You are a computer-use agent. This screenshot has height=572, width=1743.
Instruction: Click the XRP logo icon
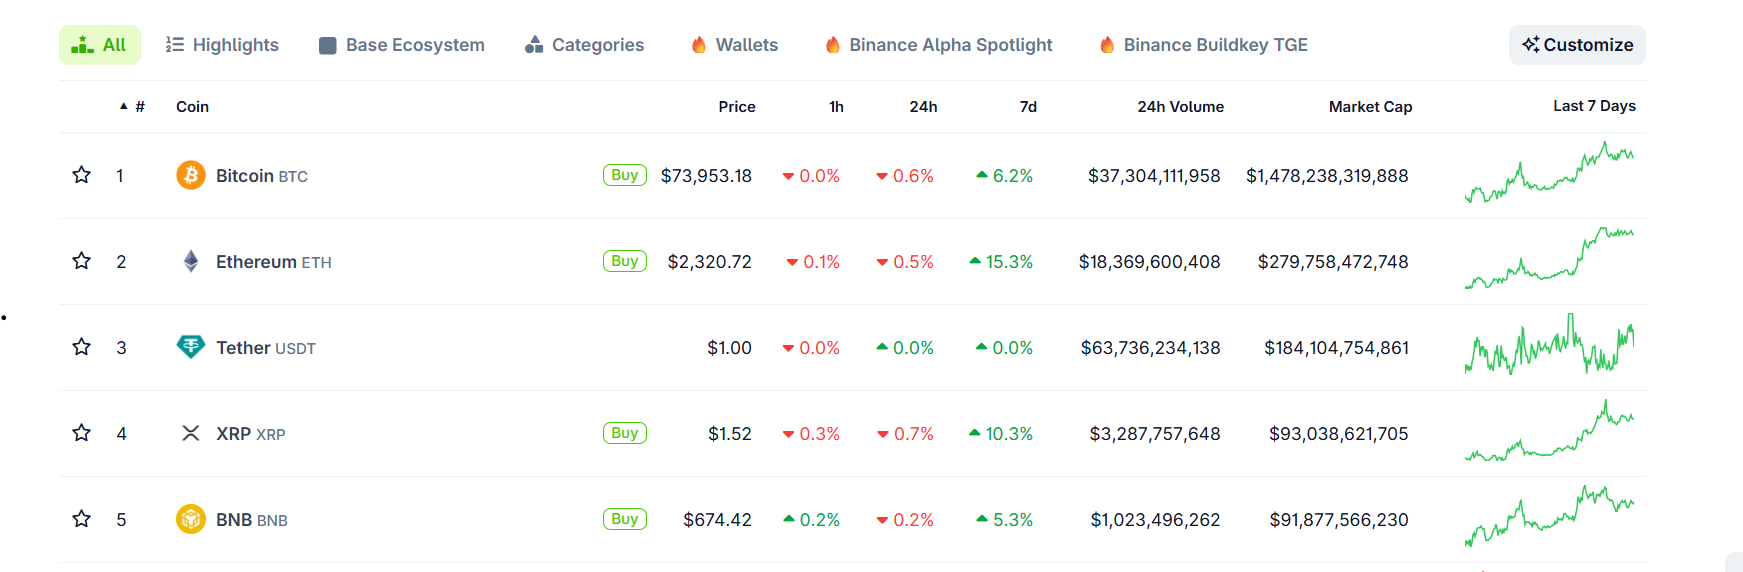191,433
